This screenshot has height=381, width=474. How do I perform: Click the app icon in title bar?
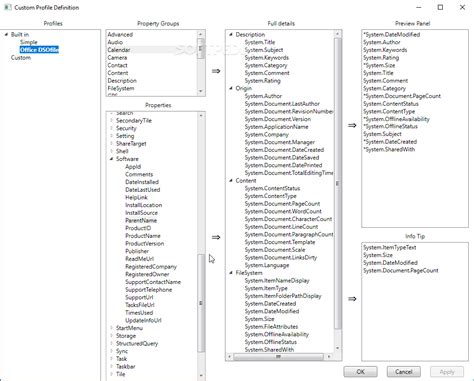point(8,7)
